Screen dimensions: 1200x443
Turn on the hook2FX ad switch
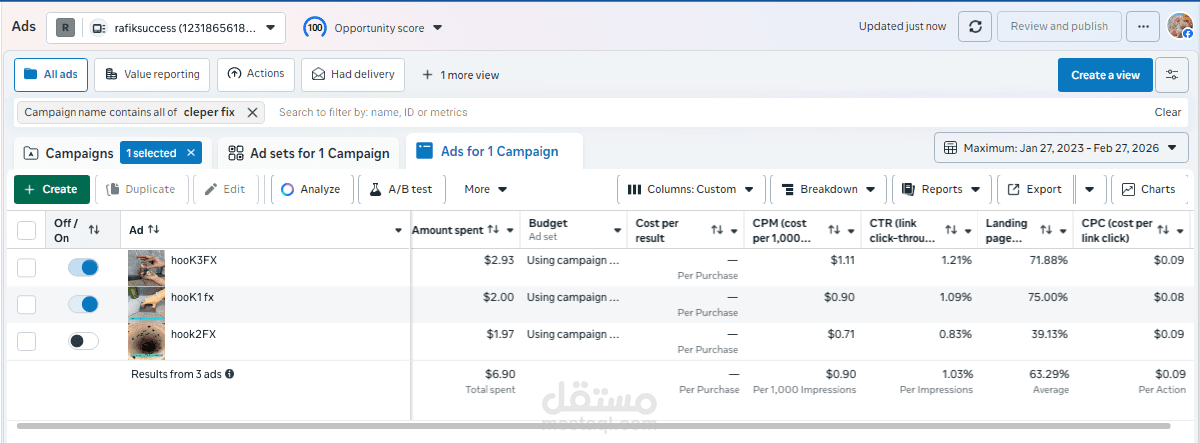point(83,341)
